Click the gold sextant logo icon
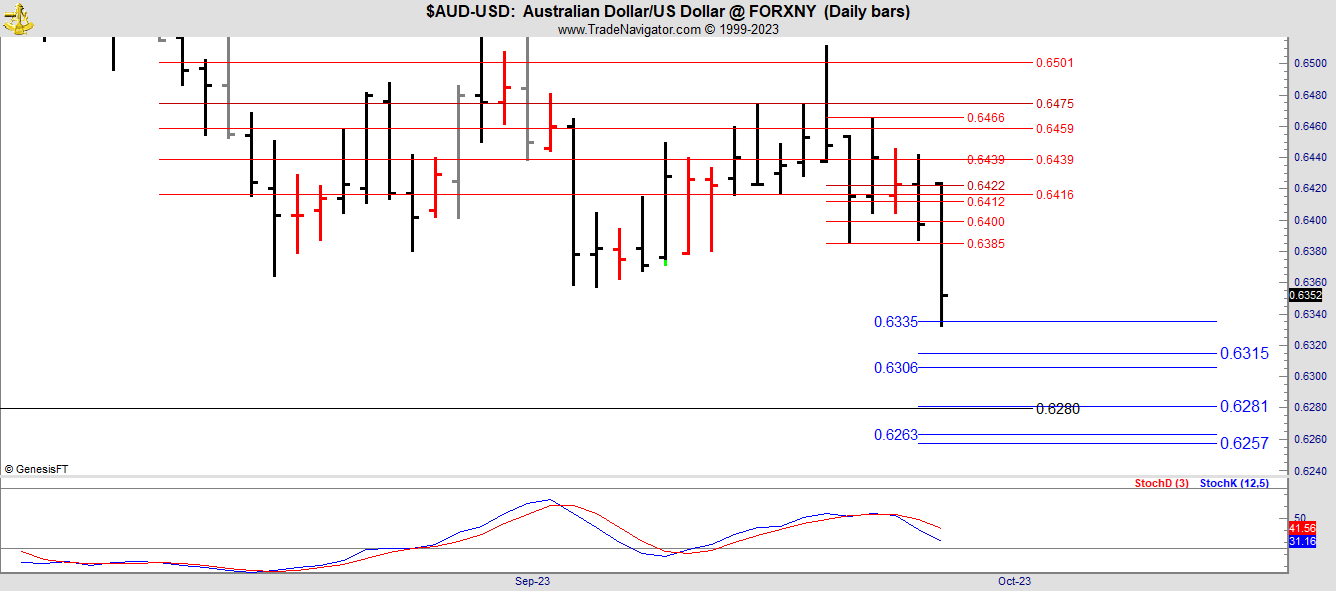The height and width of the screenshot is (591, 1336). click(18, 18)
